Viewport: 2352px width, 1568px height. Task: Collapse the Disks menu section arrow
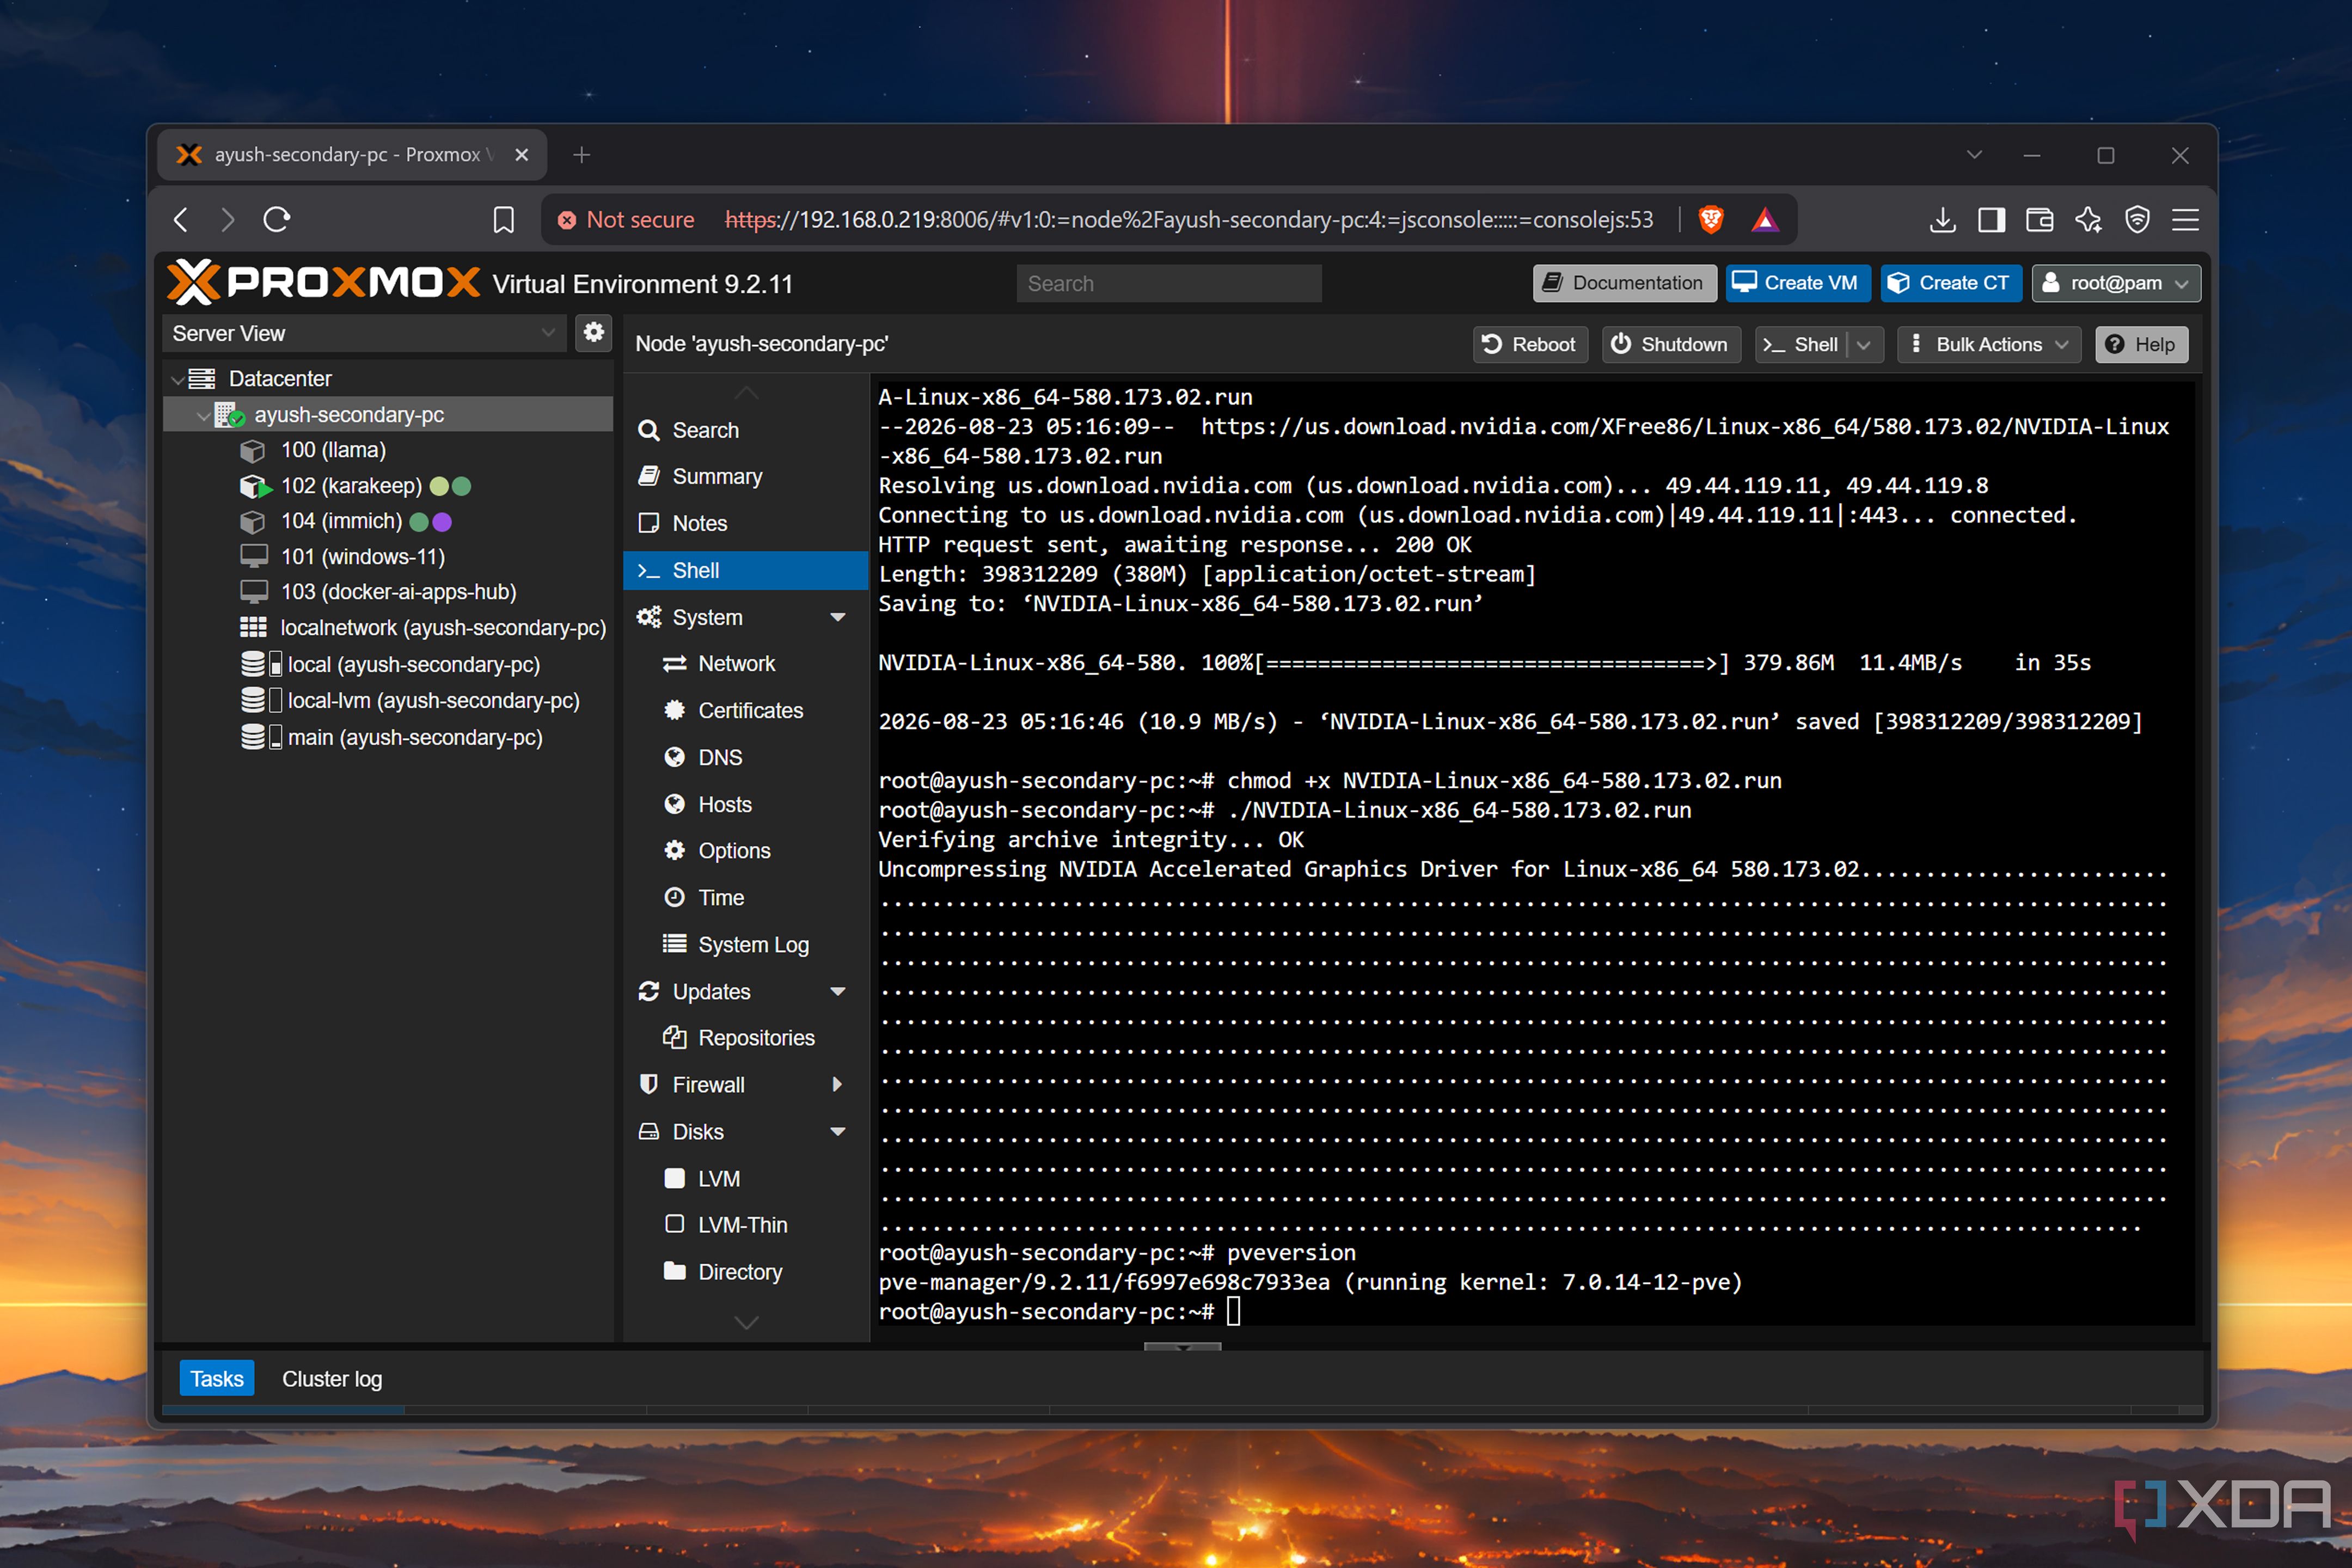click(838, 1131)
